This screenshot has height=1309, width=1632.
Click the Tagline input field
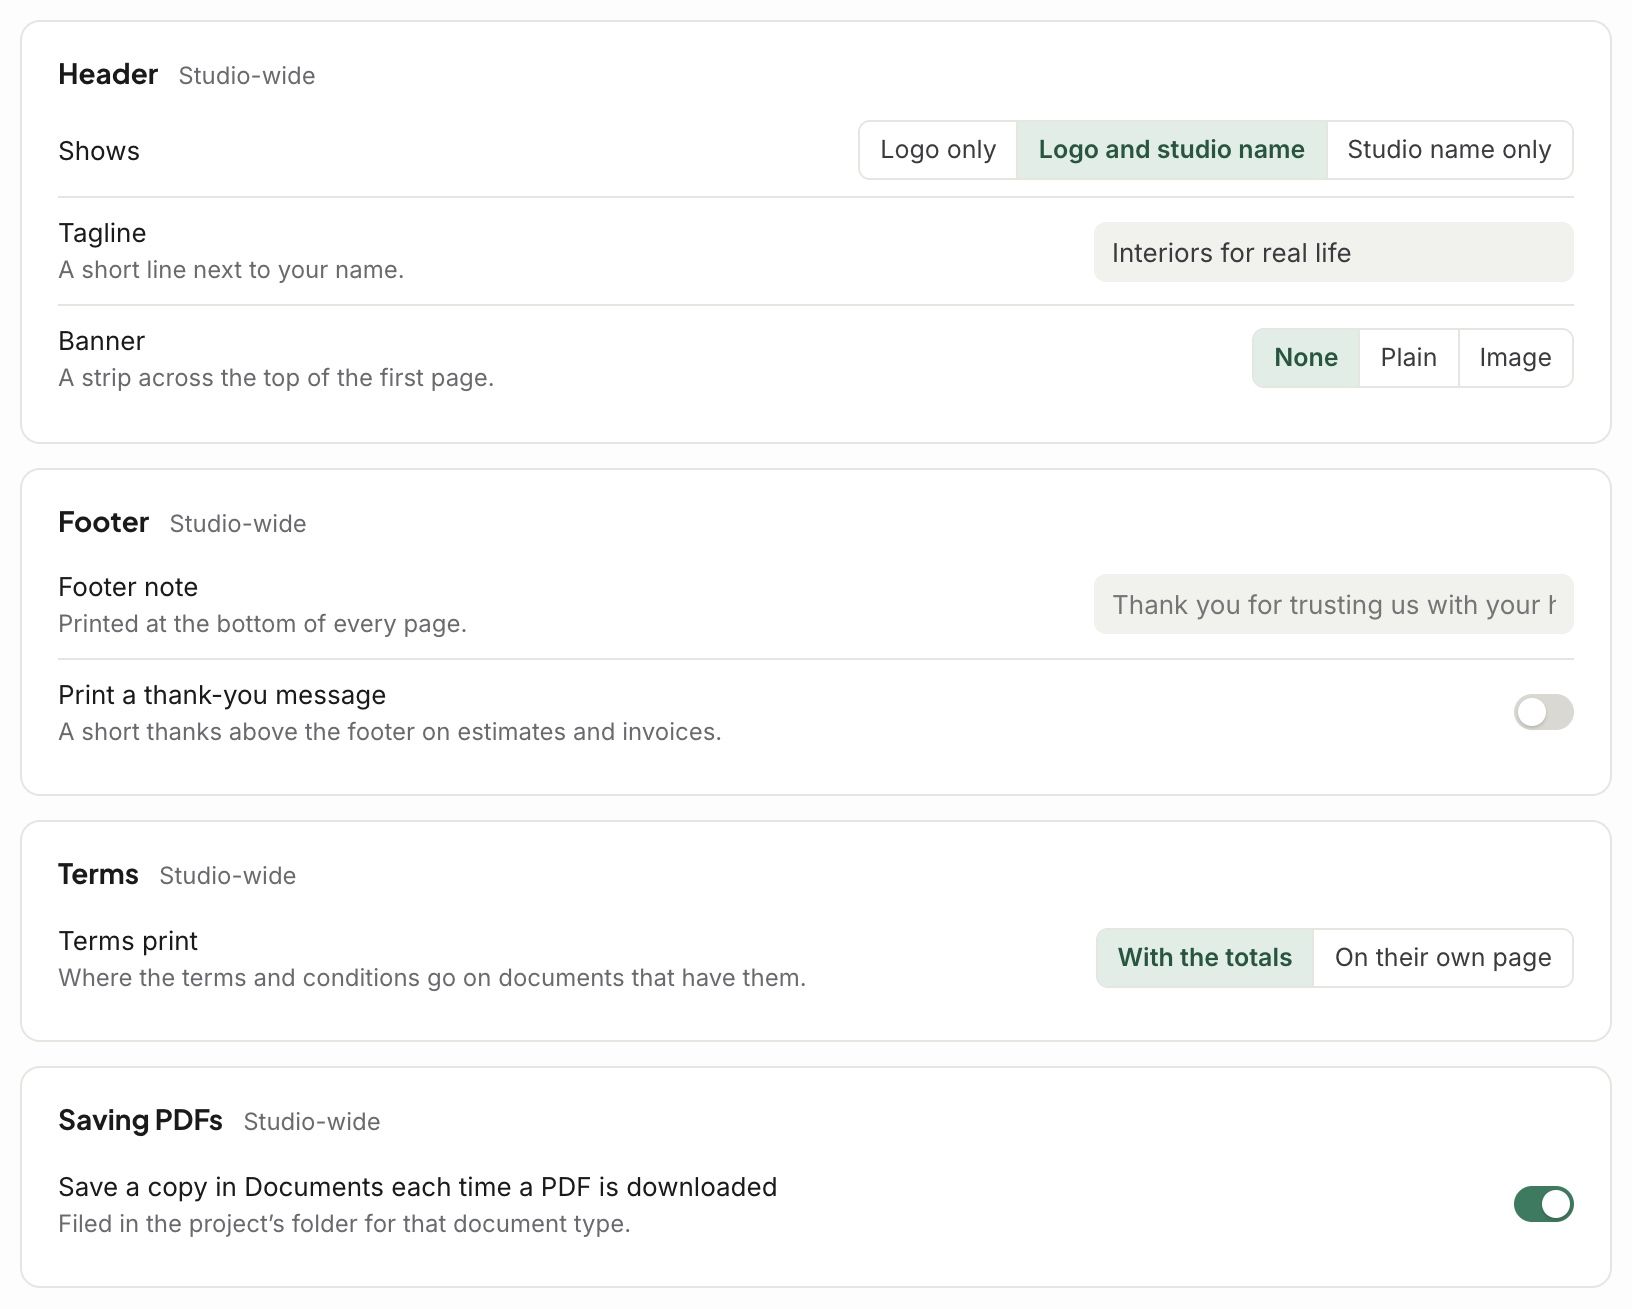(x=1333, y=252)
